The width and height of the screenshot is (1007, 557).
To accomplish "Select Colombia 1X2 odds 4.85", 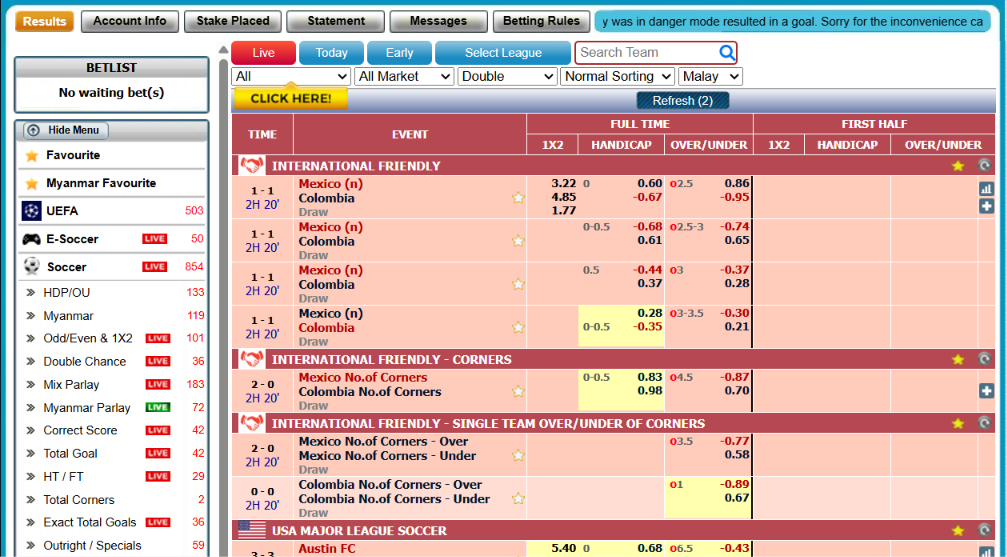I will [563, 197].
